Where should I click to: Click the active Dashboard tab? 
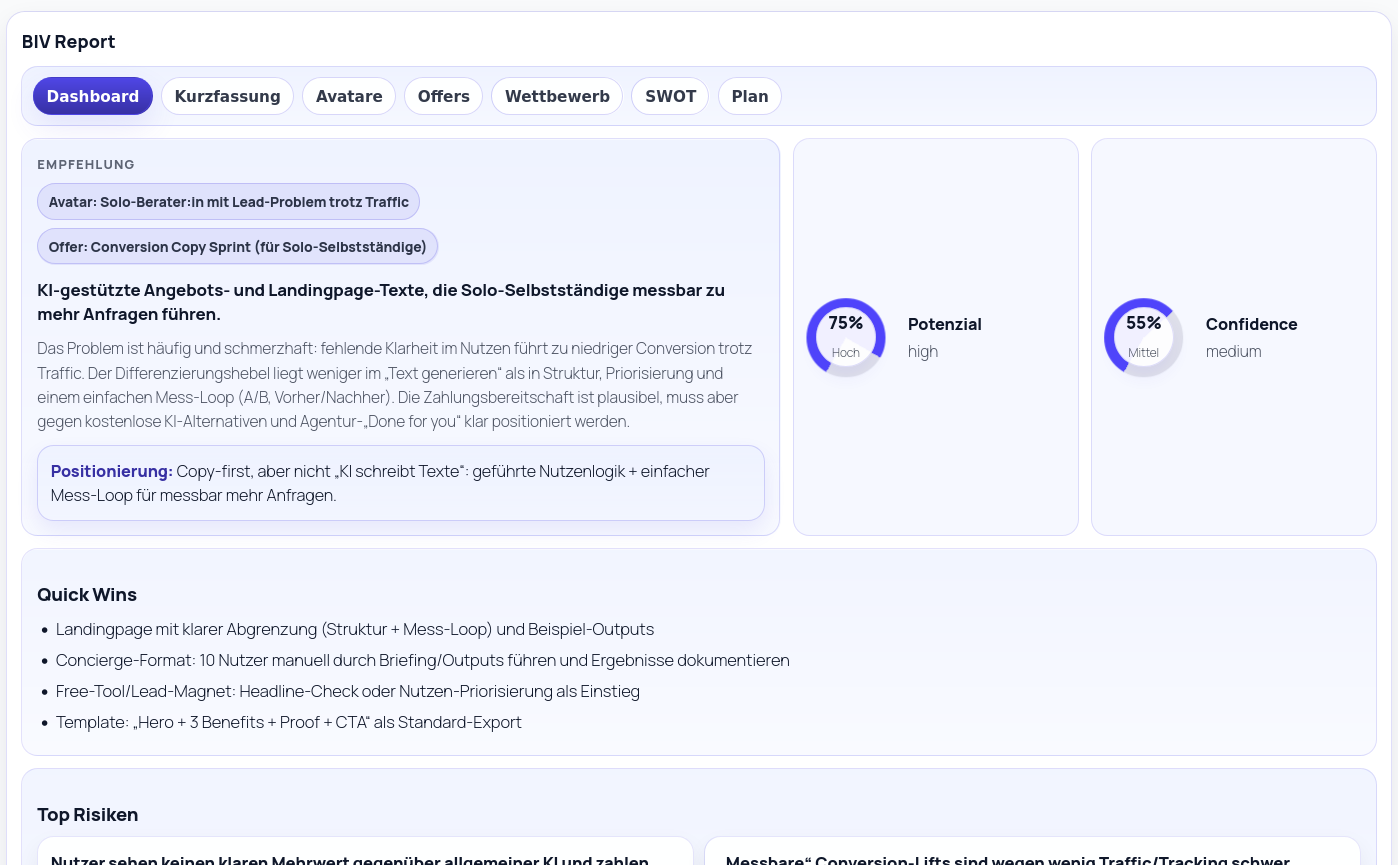pos(93,96)
